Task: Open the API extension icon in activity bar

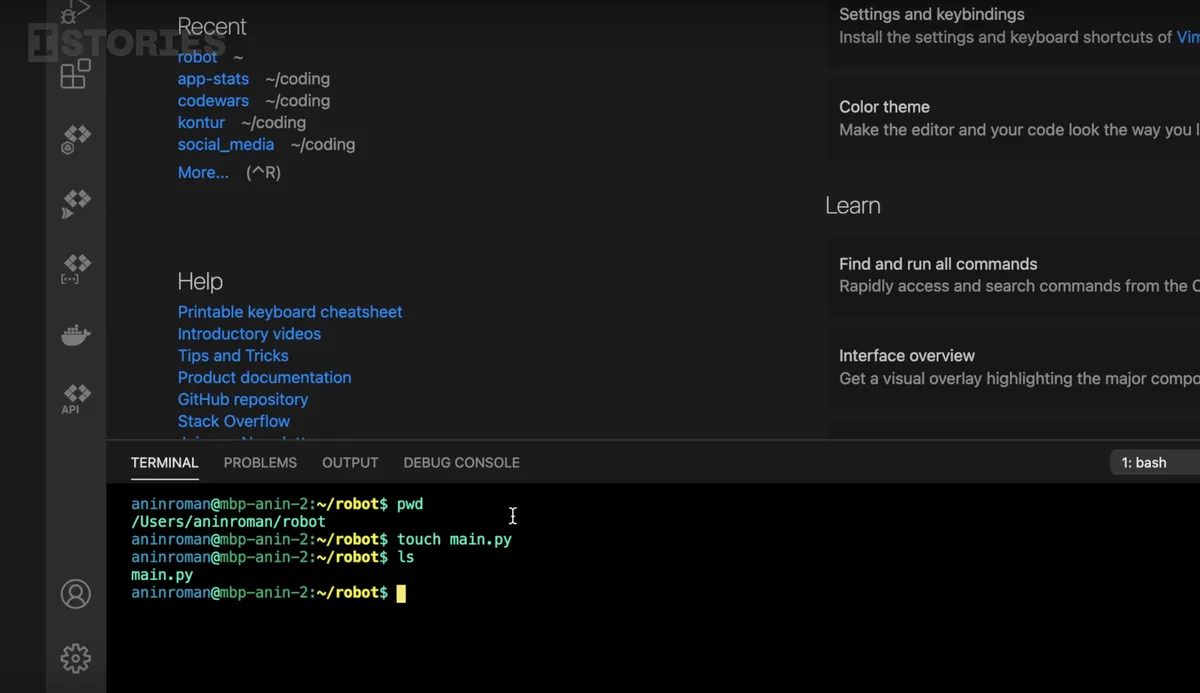Action: [x=76, y=398]
